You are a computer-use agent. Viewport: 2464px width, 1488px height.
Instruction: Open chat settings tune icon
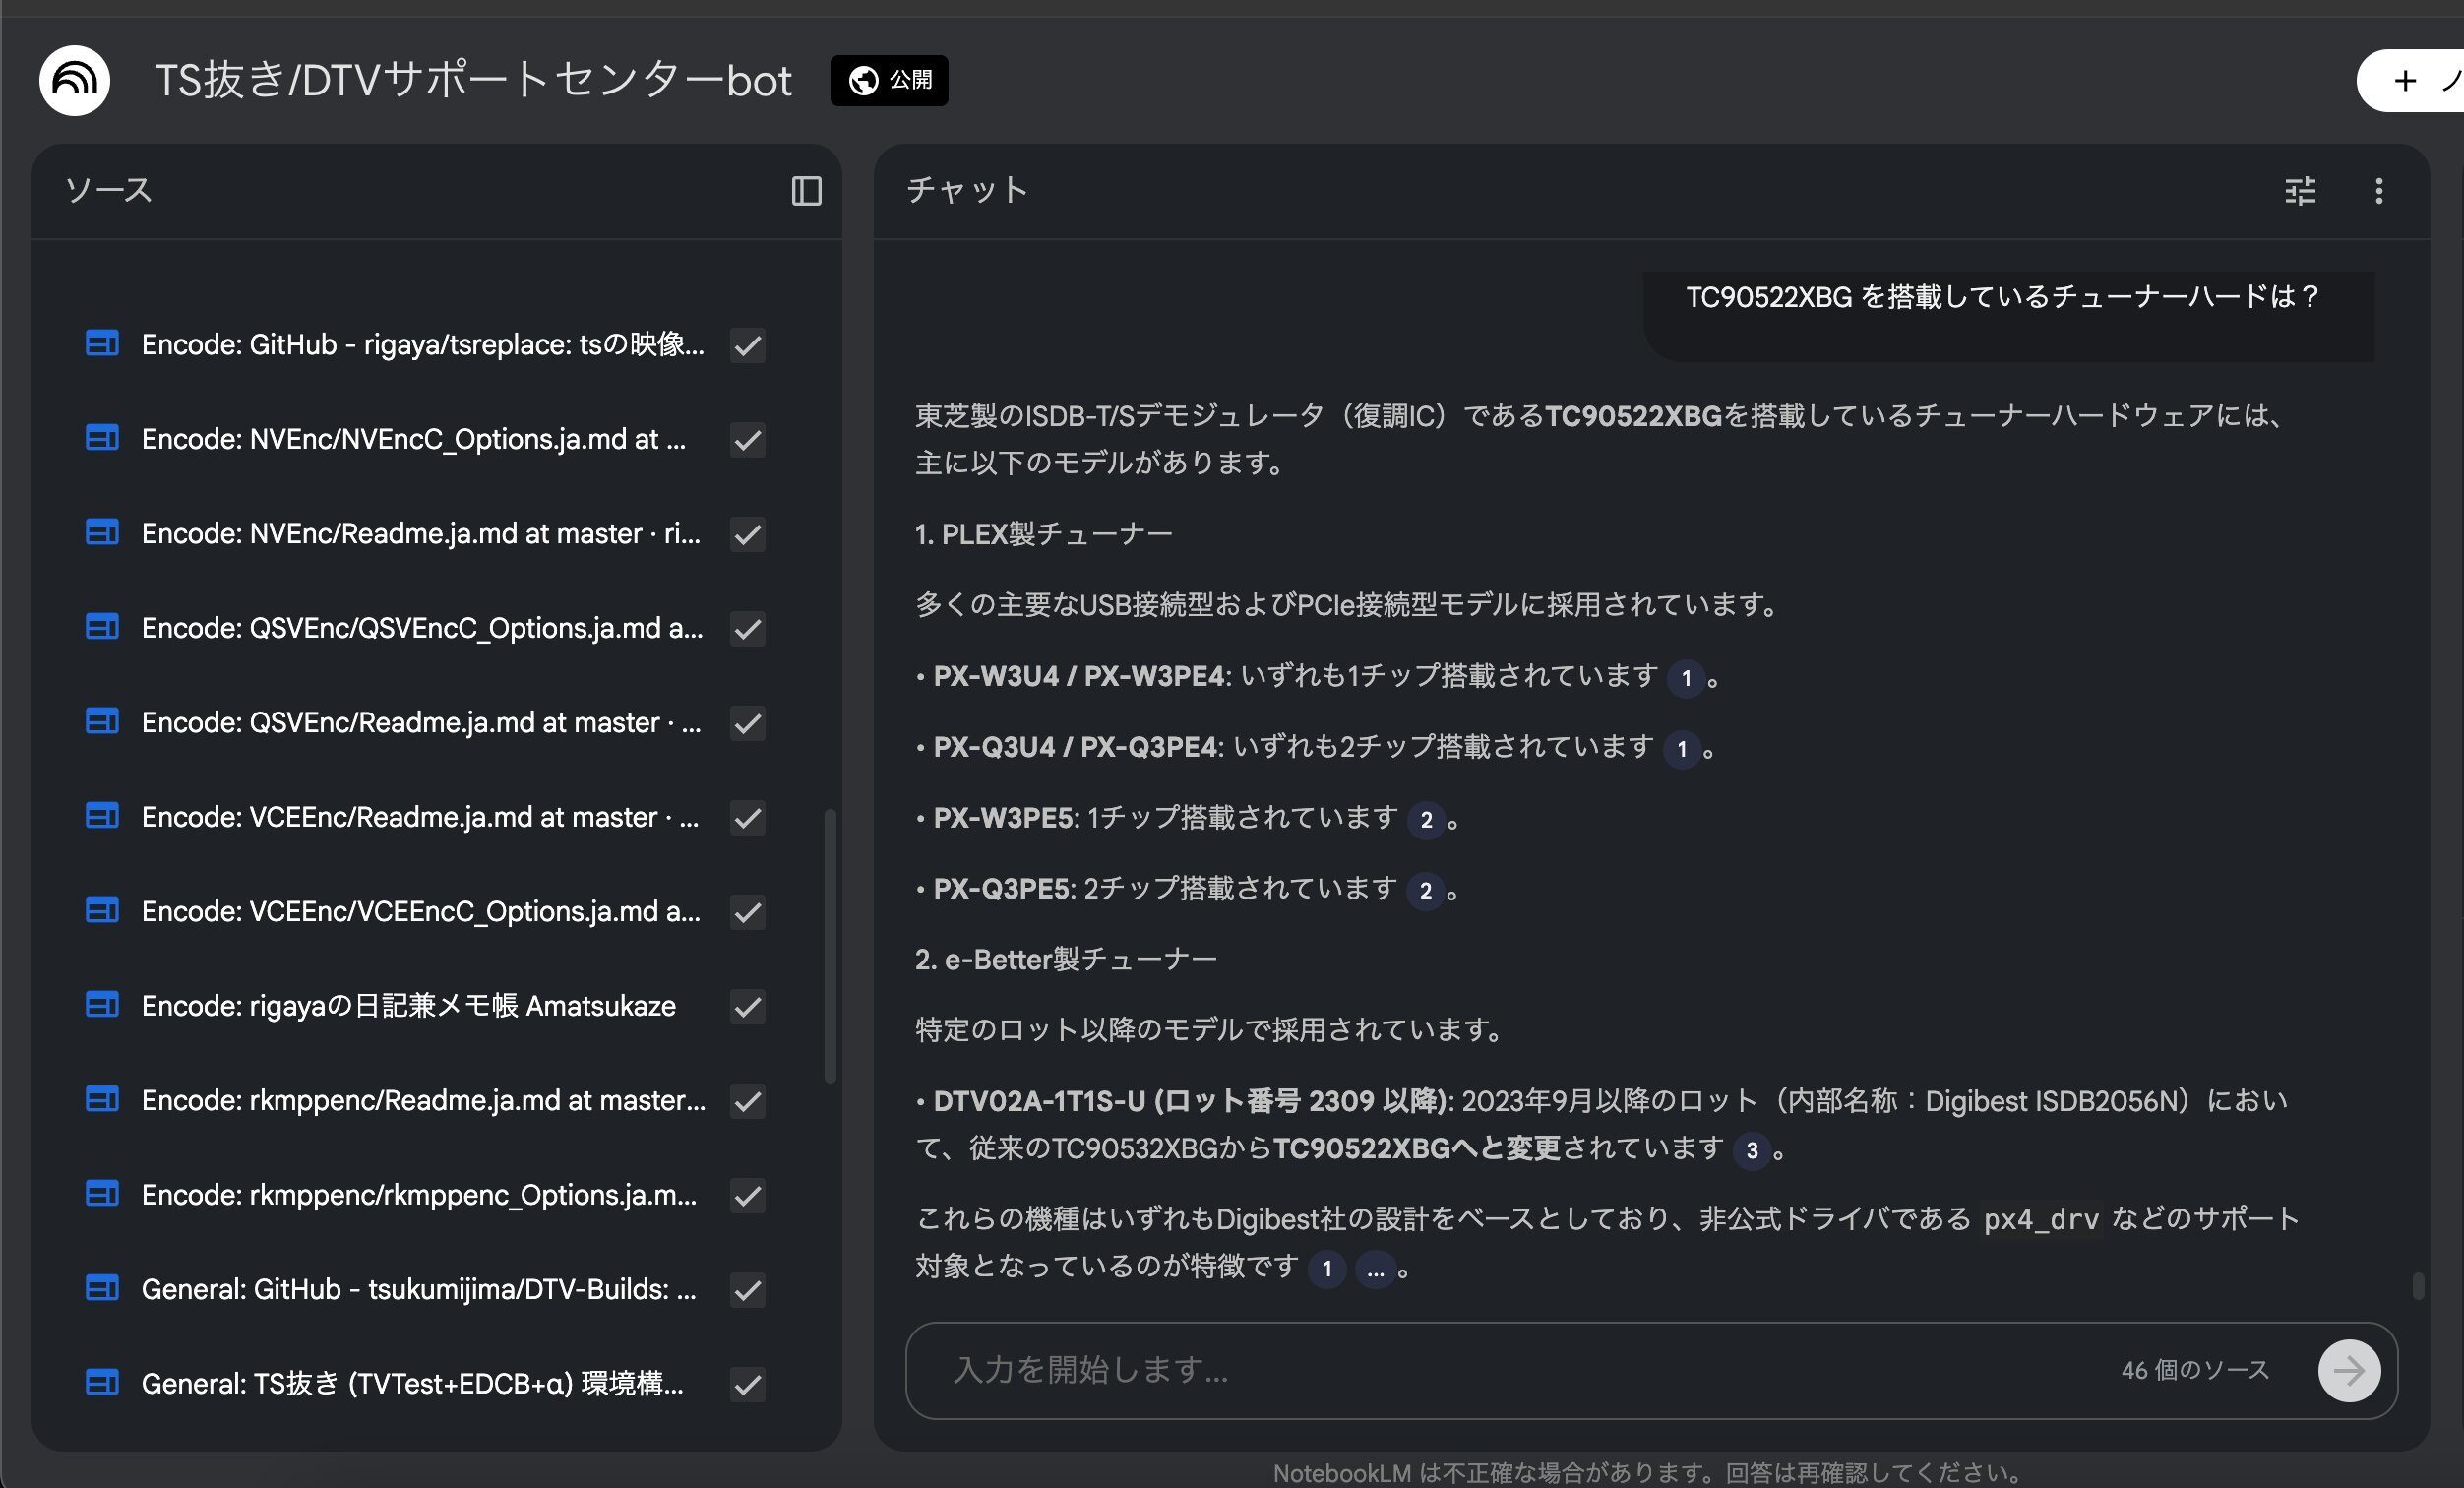(2300, 190)
